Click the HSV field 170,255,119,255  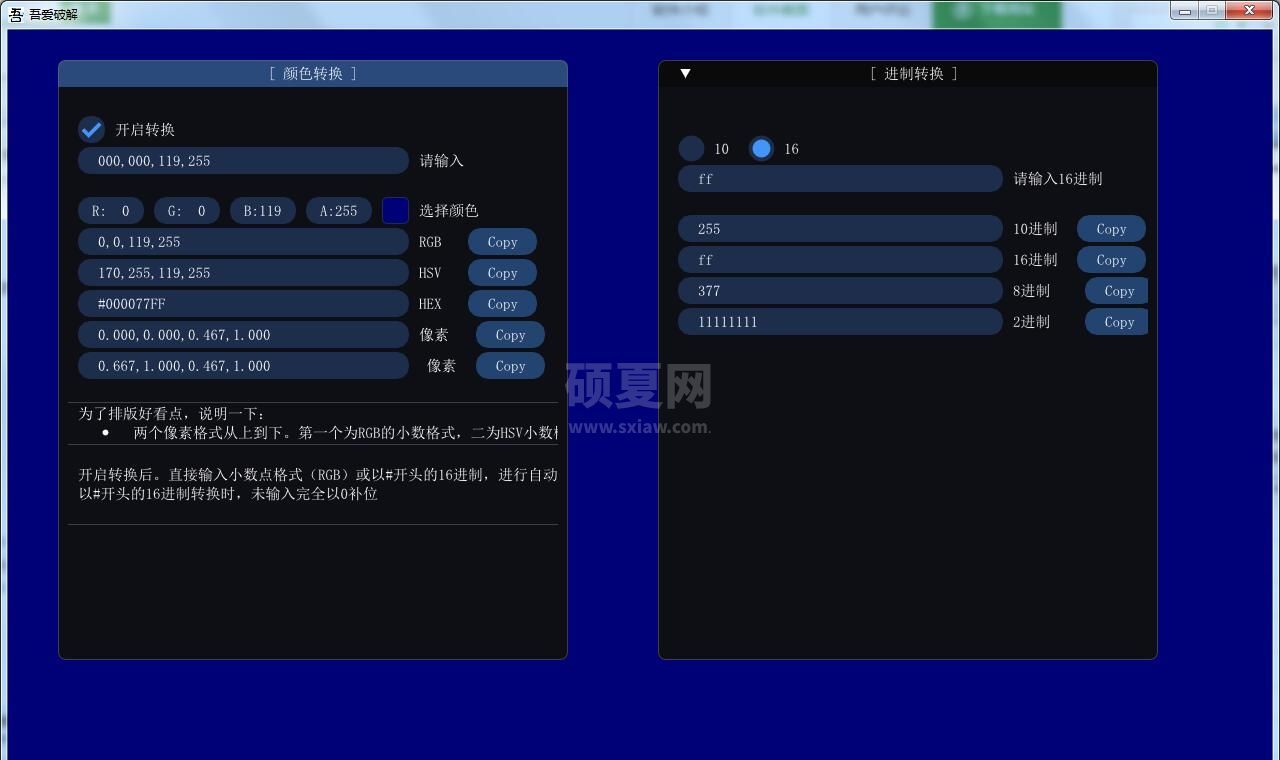243,273
